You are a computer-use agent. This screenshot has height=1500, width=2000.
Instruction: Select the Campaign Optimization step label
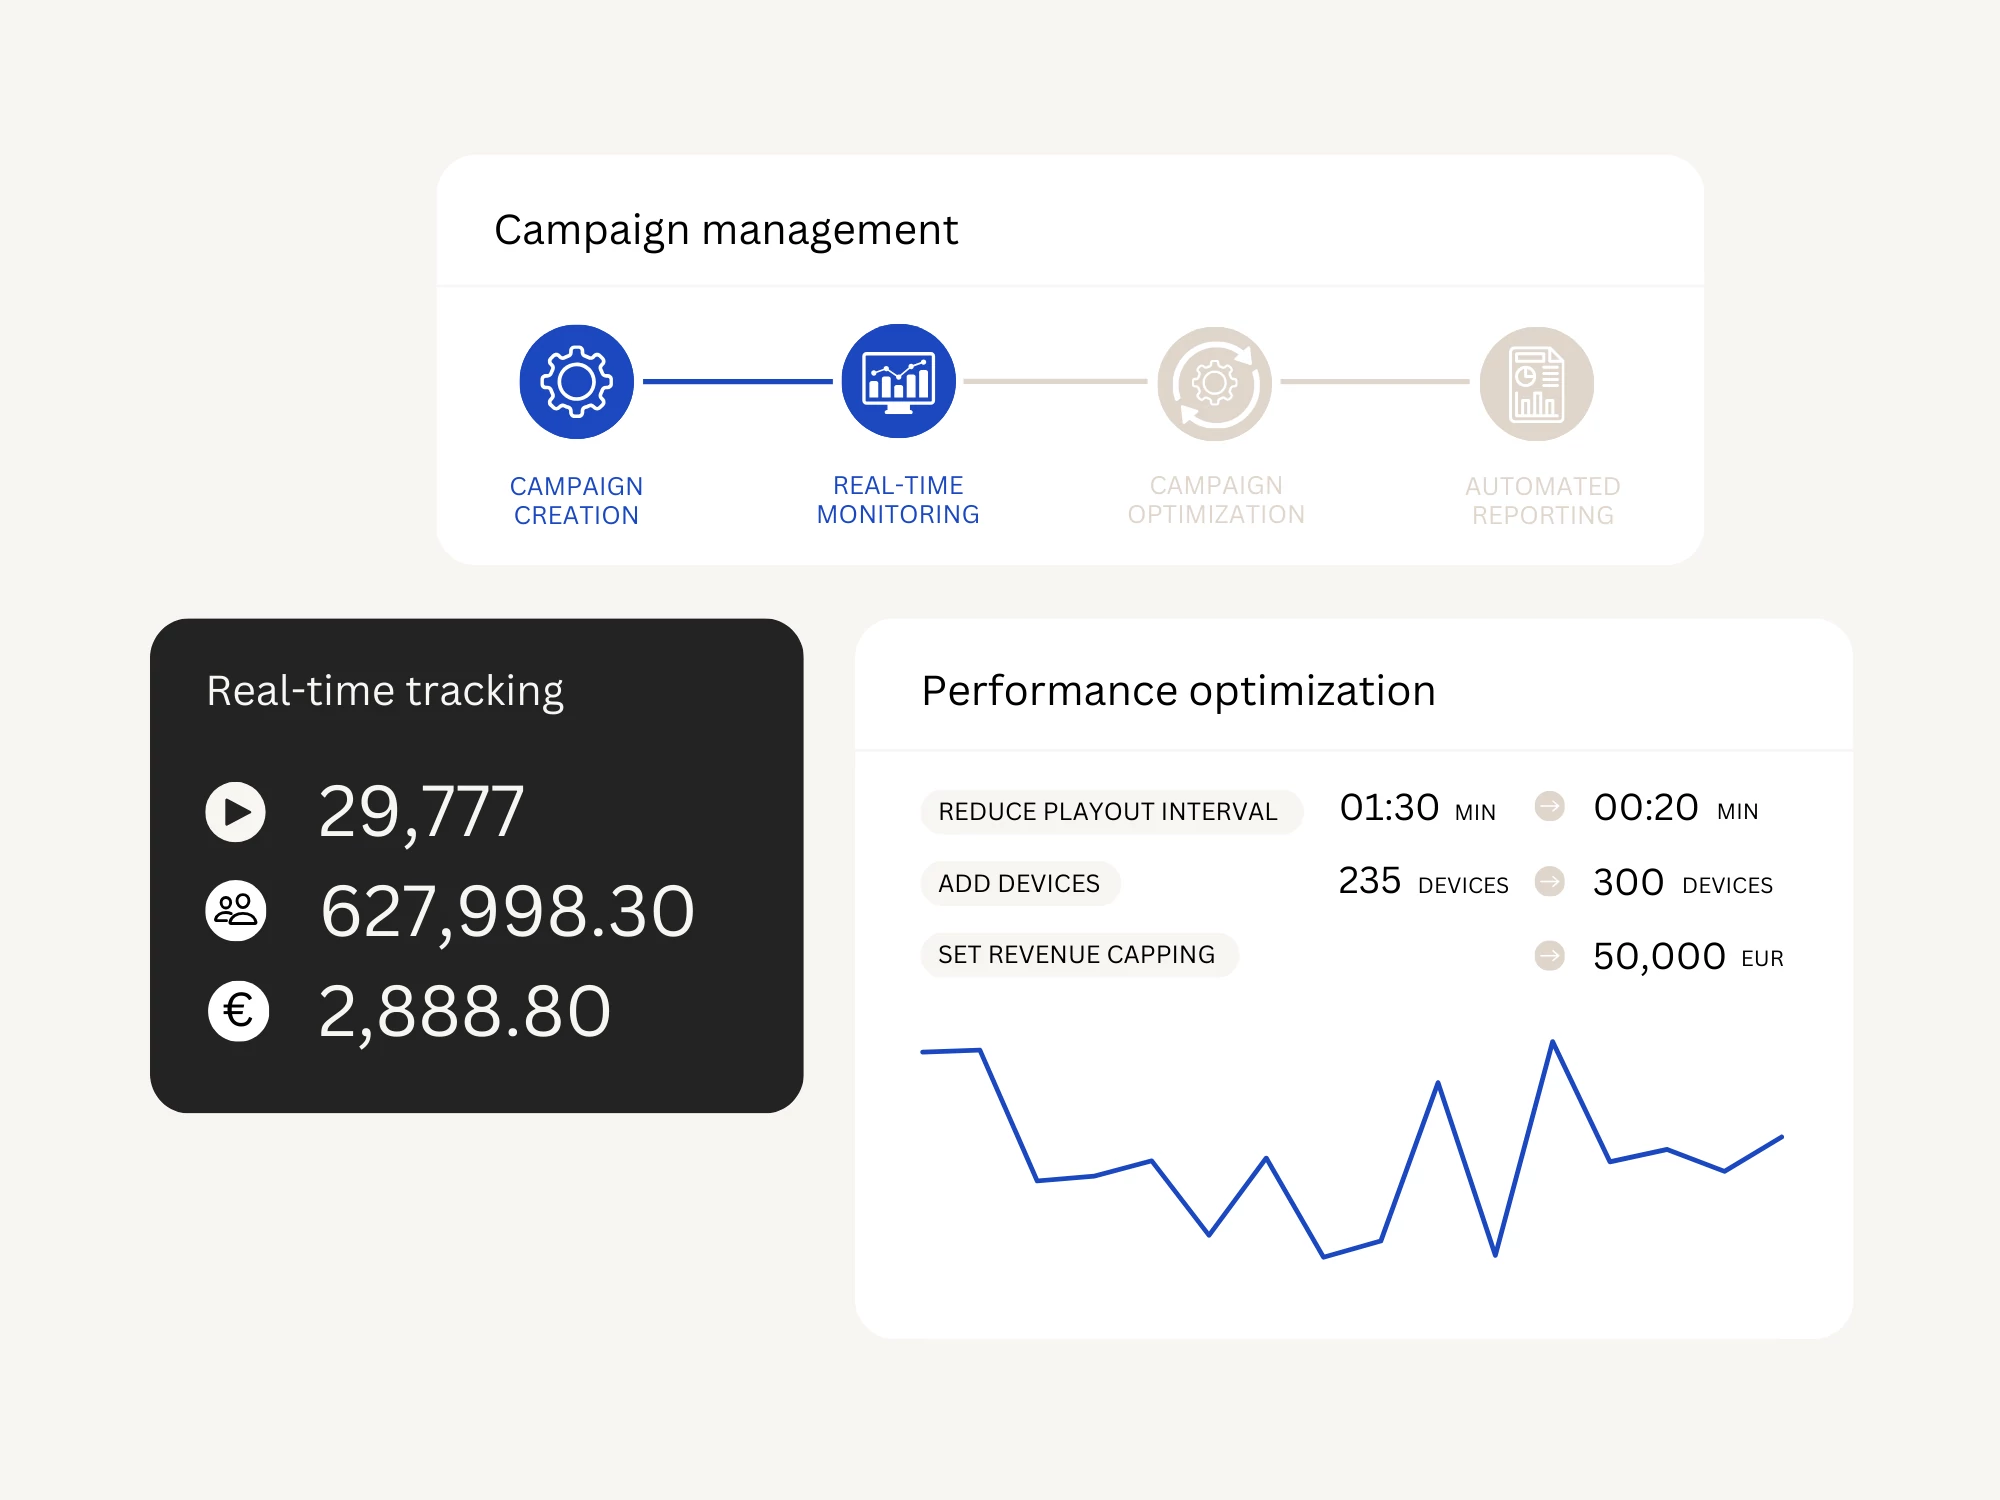pyautogui.click(x=1216, y=500)
